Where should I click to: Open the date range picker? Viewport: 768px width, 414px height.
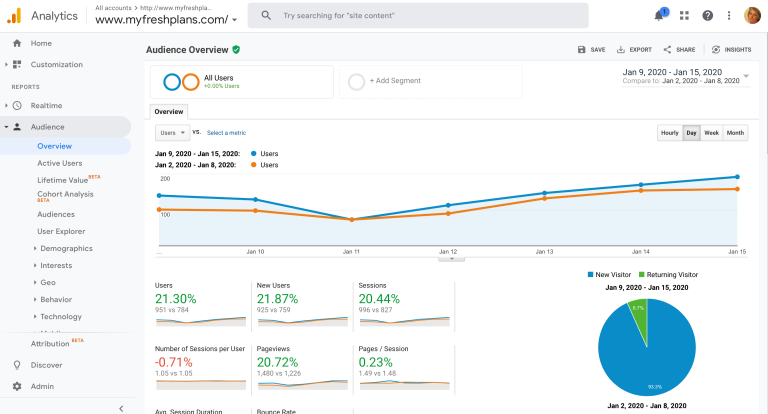[686, 76]
